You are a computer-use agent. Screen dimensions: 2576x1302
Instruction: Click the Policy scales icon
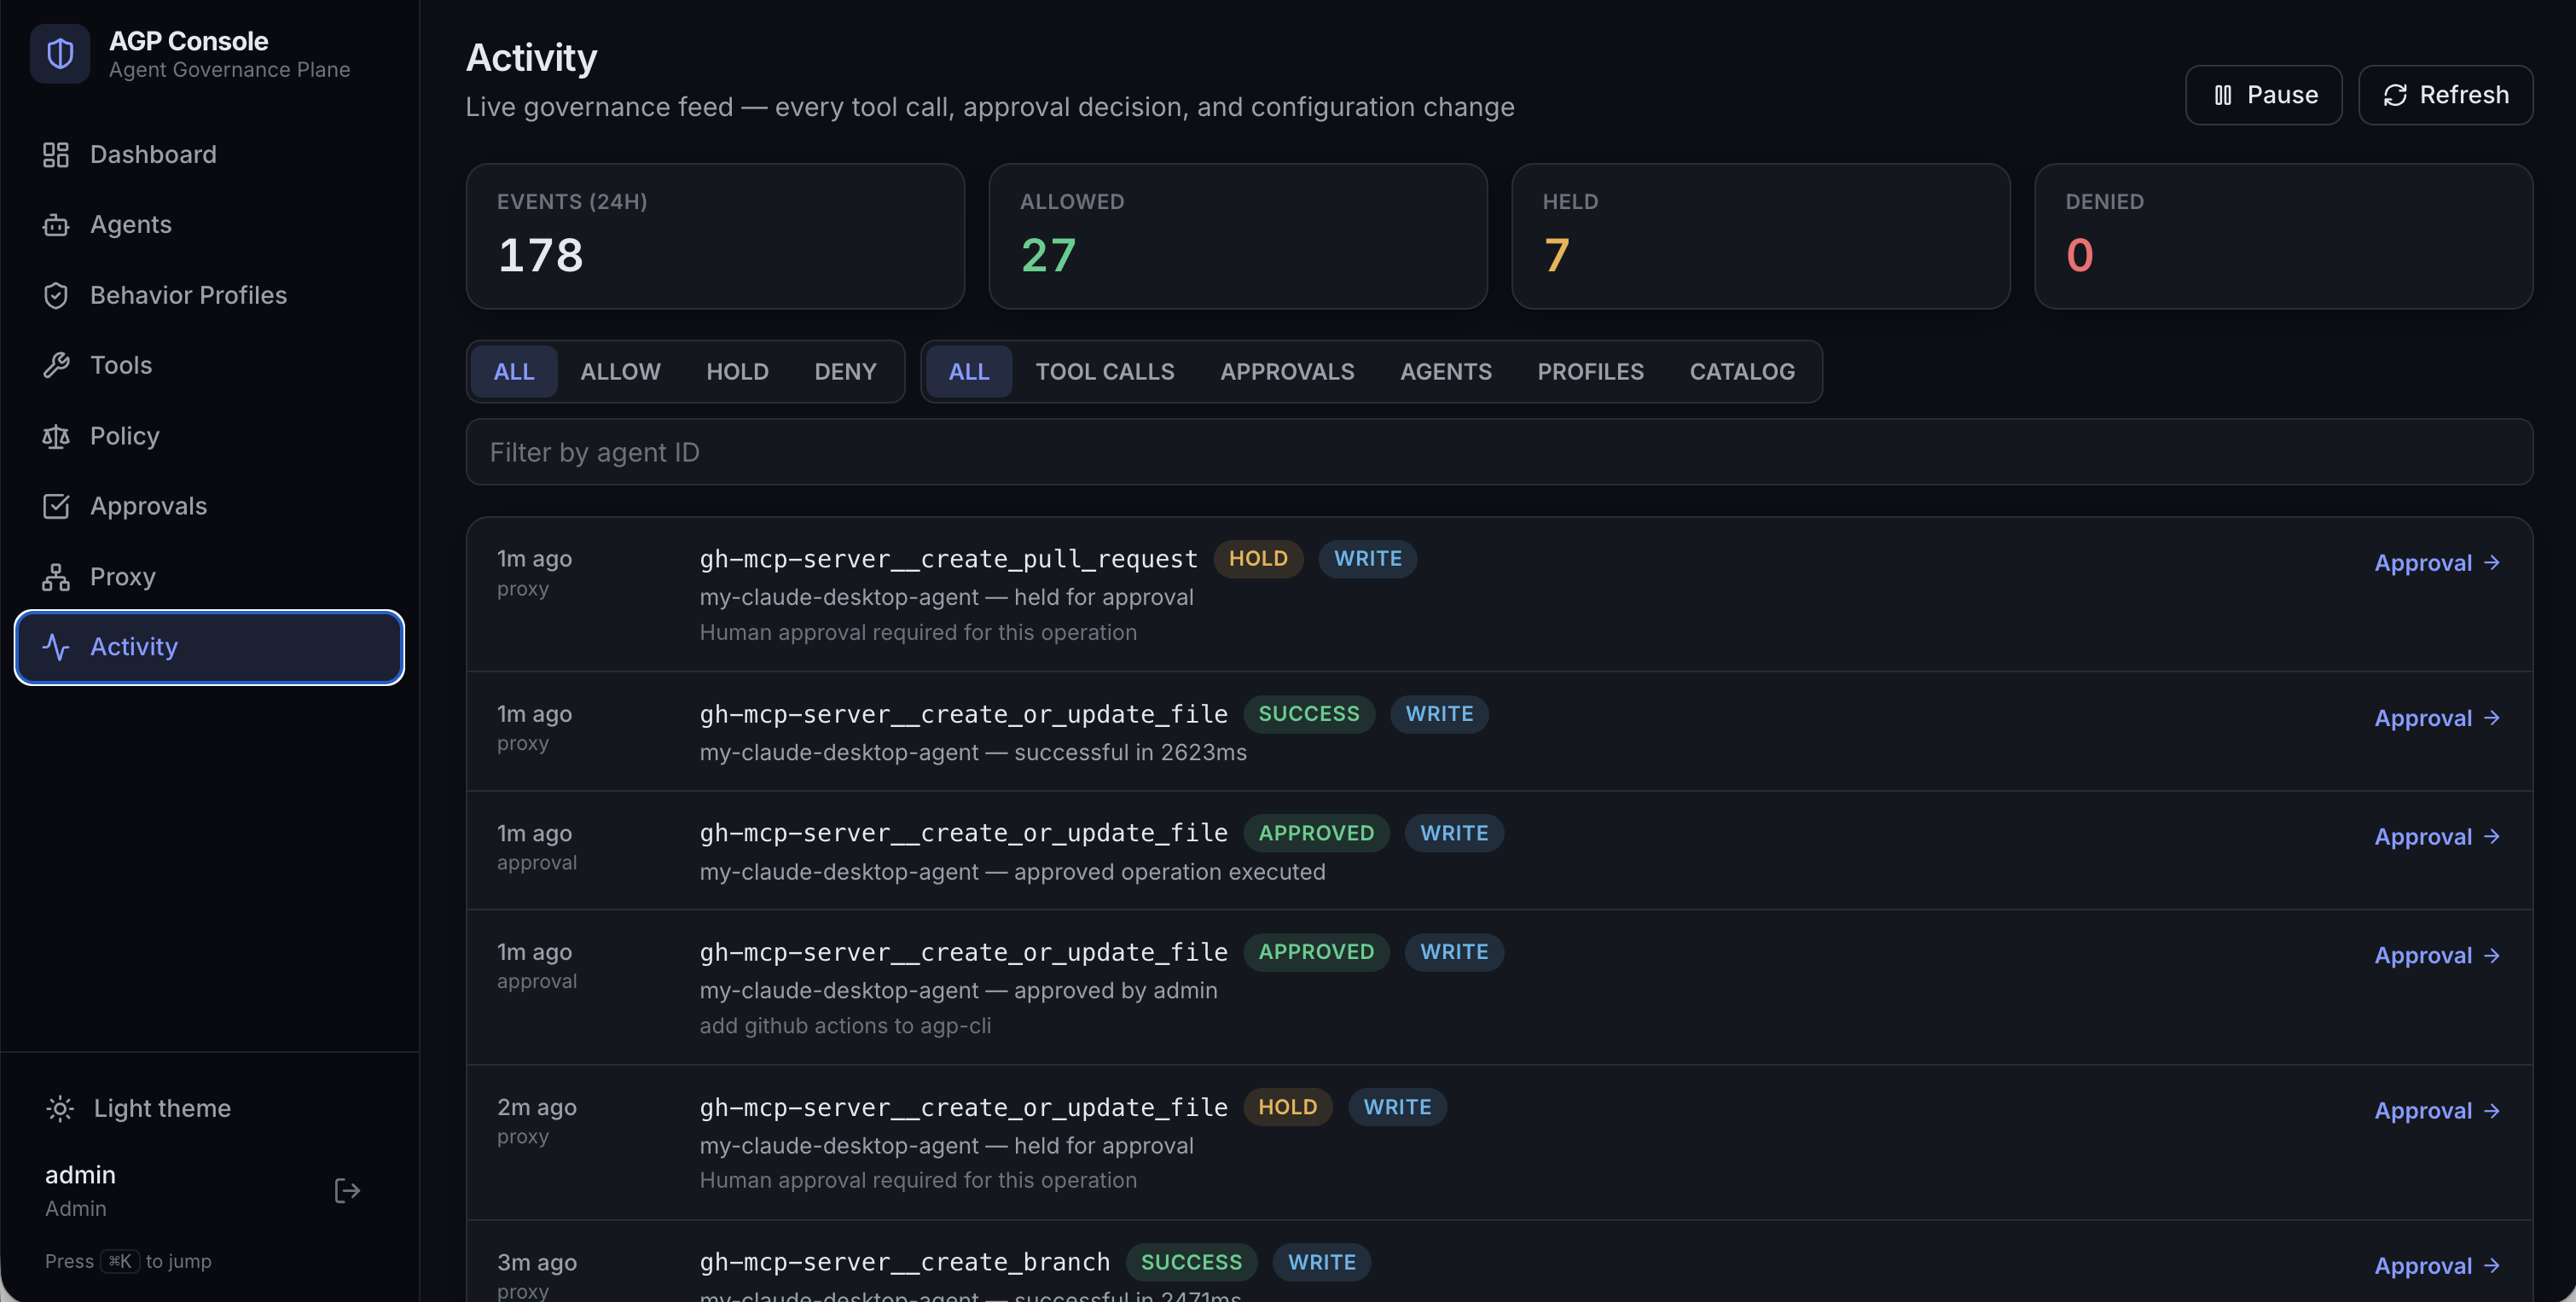(x=56, y=436)
